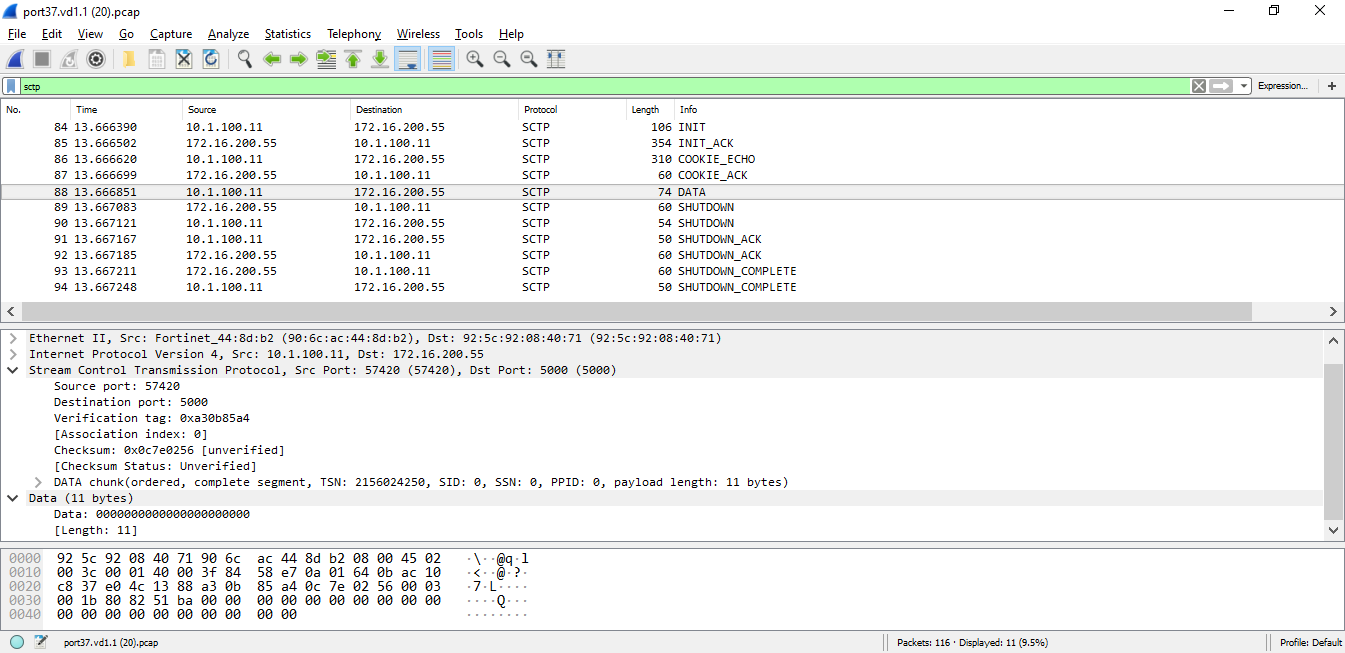Toggle auto-scroll during live capture
This screenshot has width=1345, height=653.
pos(407,60)
